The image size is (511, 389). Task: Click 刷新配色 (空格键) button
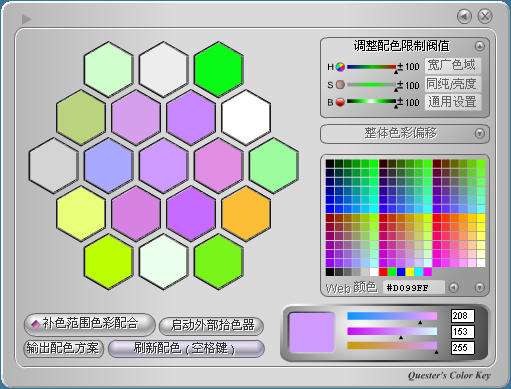tap(186, 348)
